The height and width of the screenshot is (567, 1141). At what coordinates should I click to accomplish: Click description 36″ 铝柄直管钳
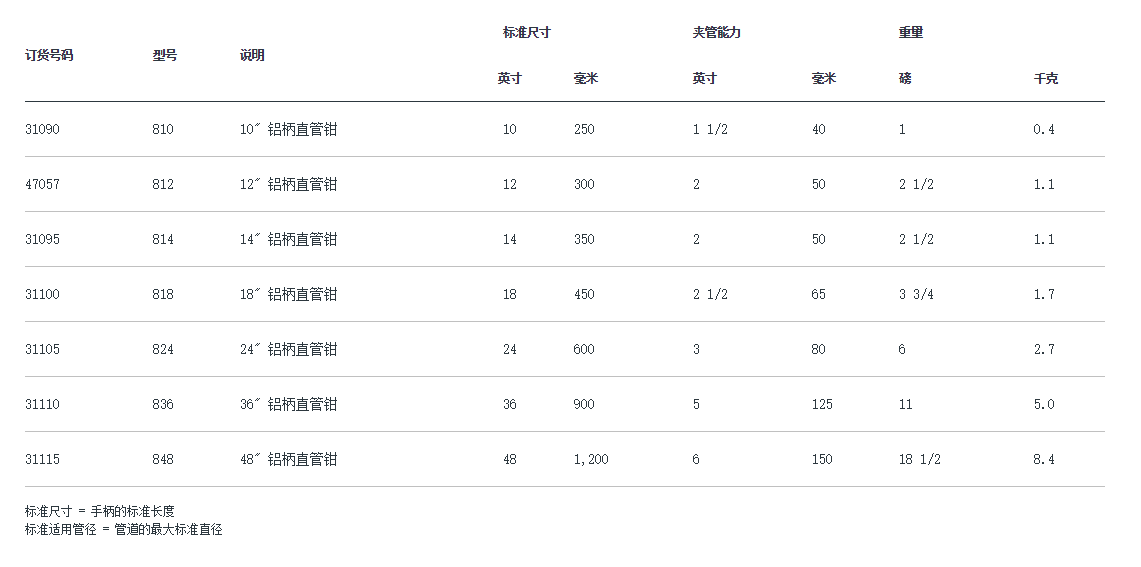(x=288, y=404)
